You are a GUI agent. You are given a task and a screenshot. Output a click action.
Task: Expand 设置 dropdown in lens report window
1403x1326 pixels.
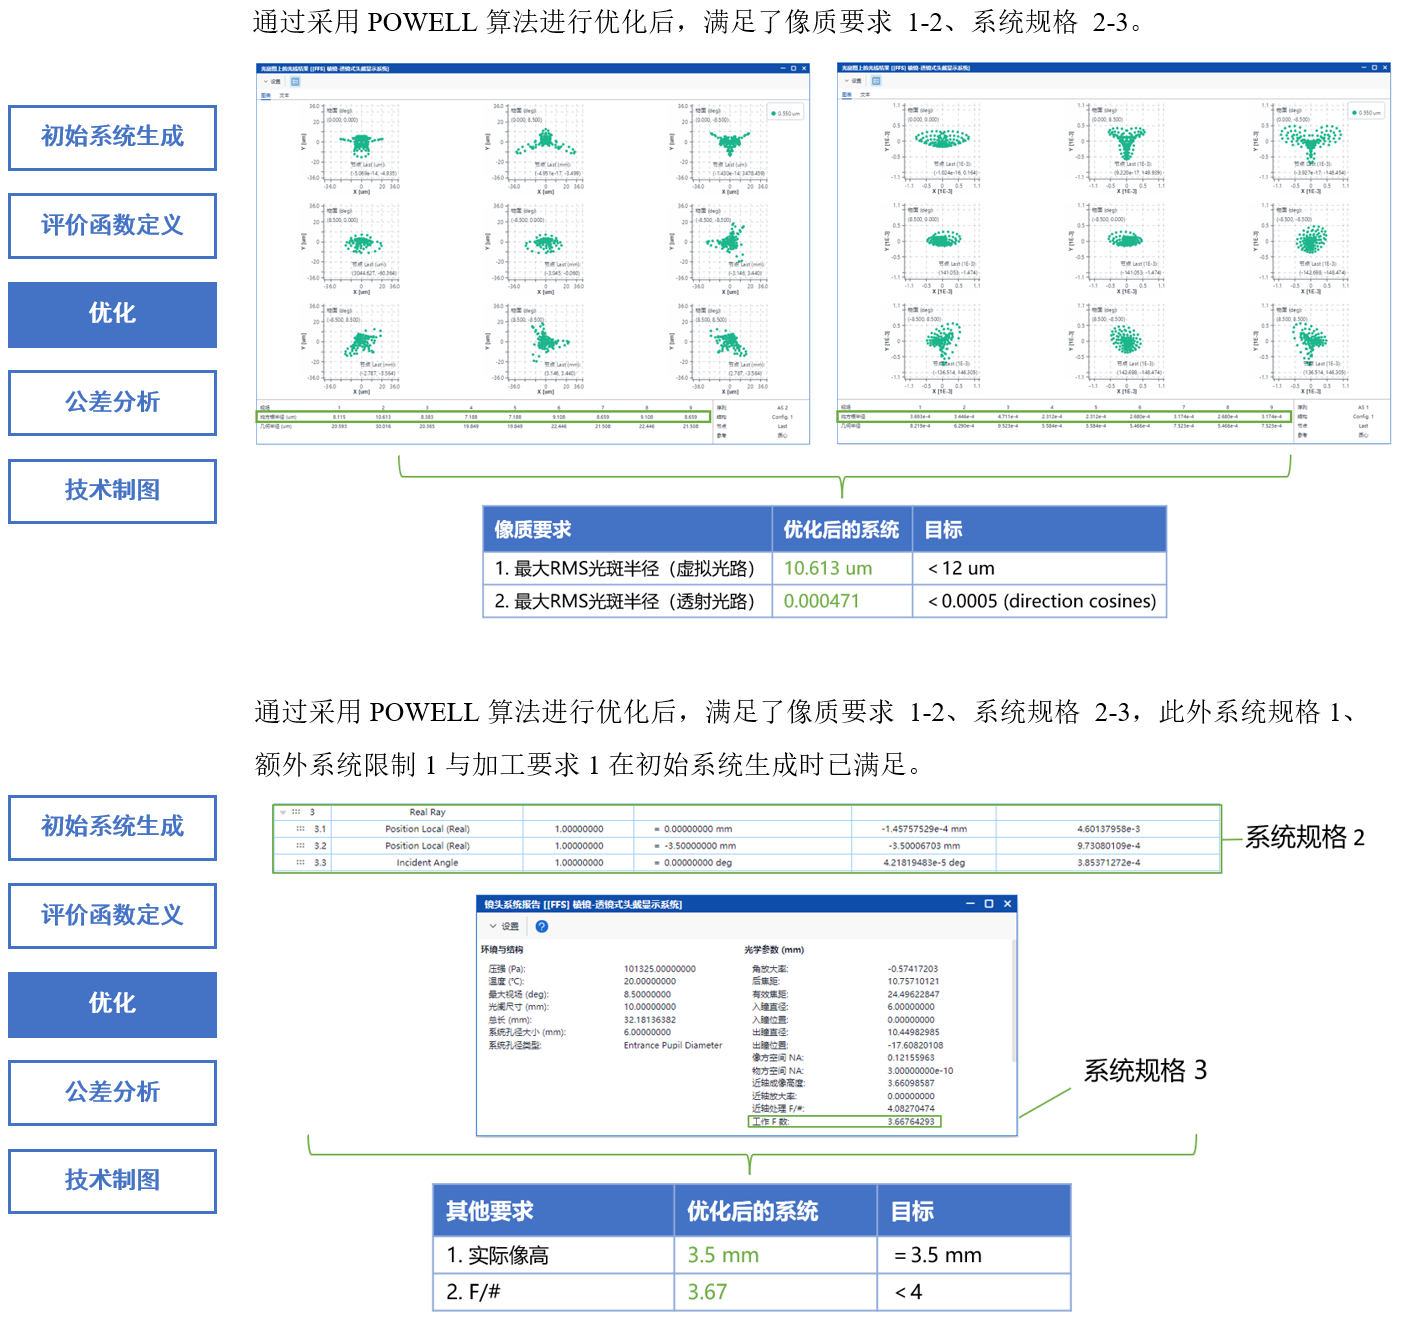pos(503,926)
